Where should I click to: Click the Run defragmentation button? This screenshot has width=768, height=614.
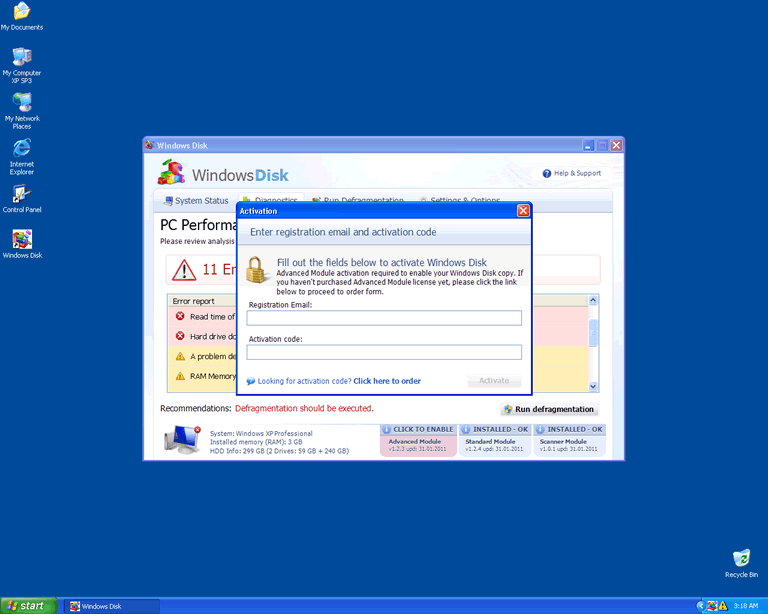click(x=549, y=409)
